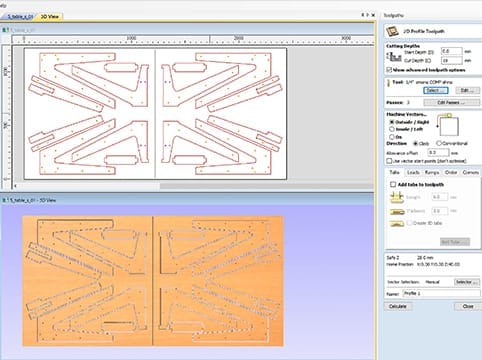Image resolution: width=482 pixels, height=360 pixels.
Task: Click the left arrow in view tab strip
Action: (x=362, y=15)
